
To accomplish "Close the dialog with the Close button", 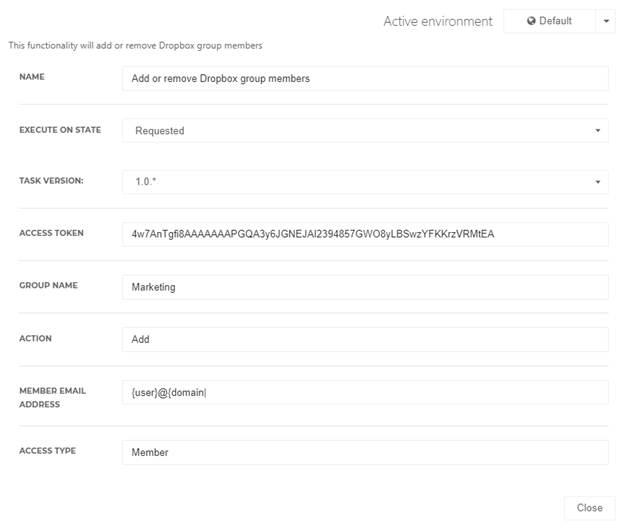I will pyautogui.click(x=589, y=508).
